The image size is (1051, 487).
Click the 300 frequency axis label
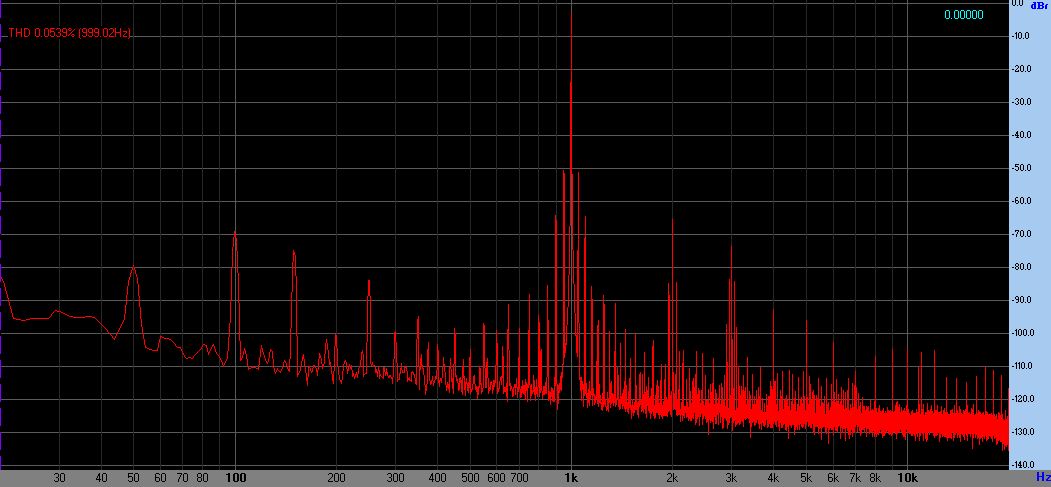pyautogui.click(x=395, y=478)
